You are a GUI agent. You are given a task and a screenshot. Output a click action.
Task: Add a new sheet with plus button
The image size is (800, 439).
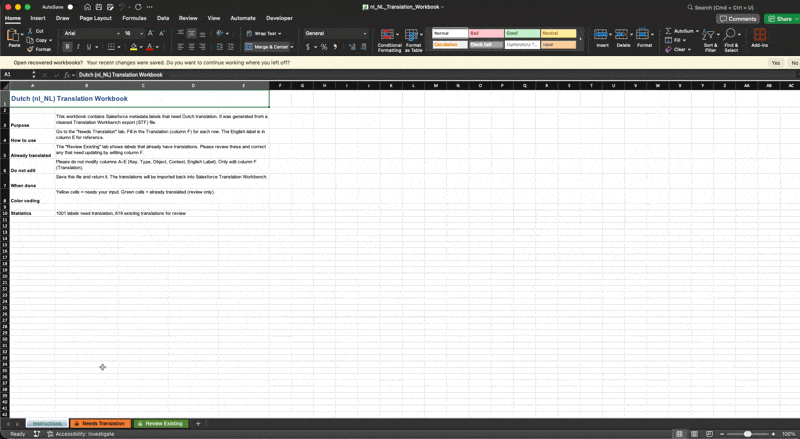[x=198, y=424]
